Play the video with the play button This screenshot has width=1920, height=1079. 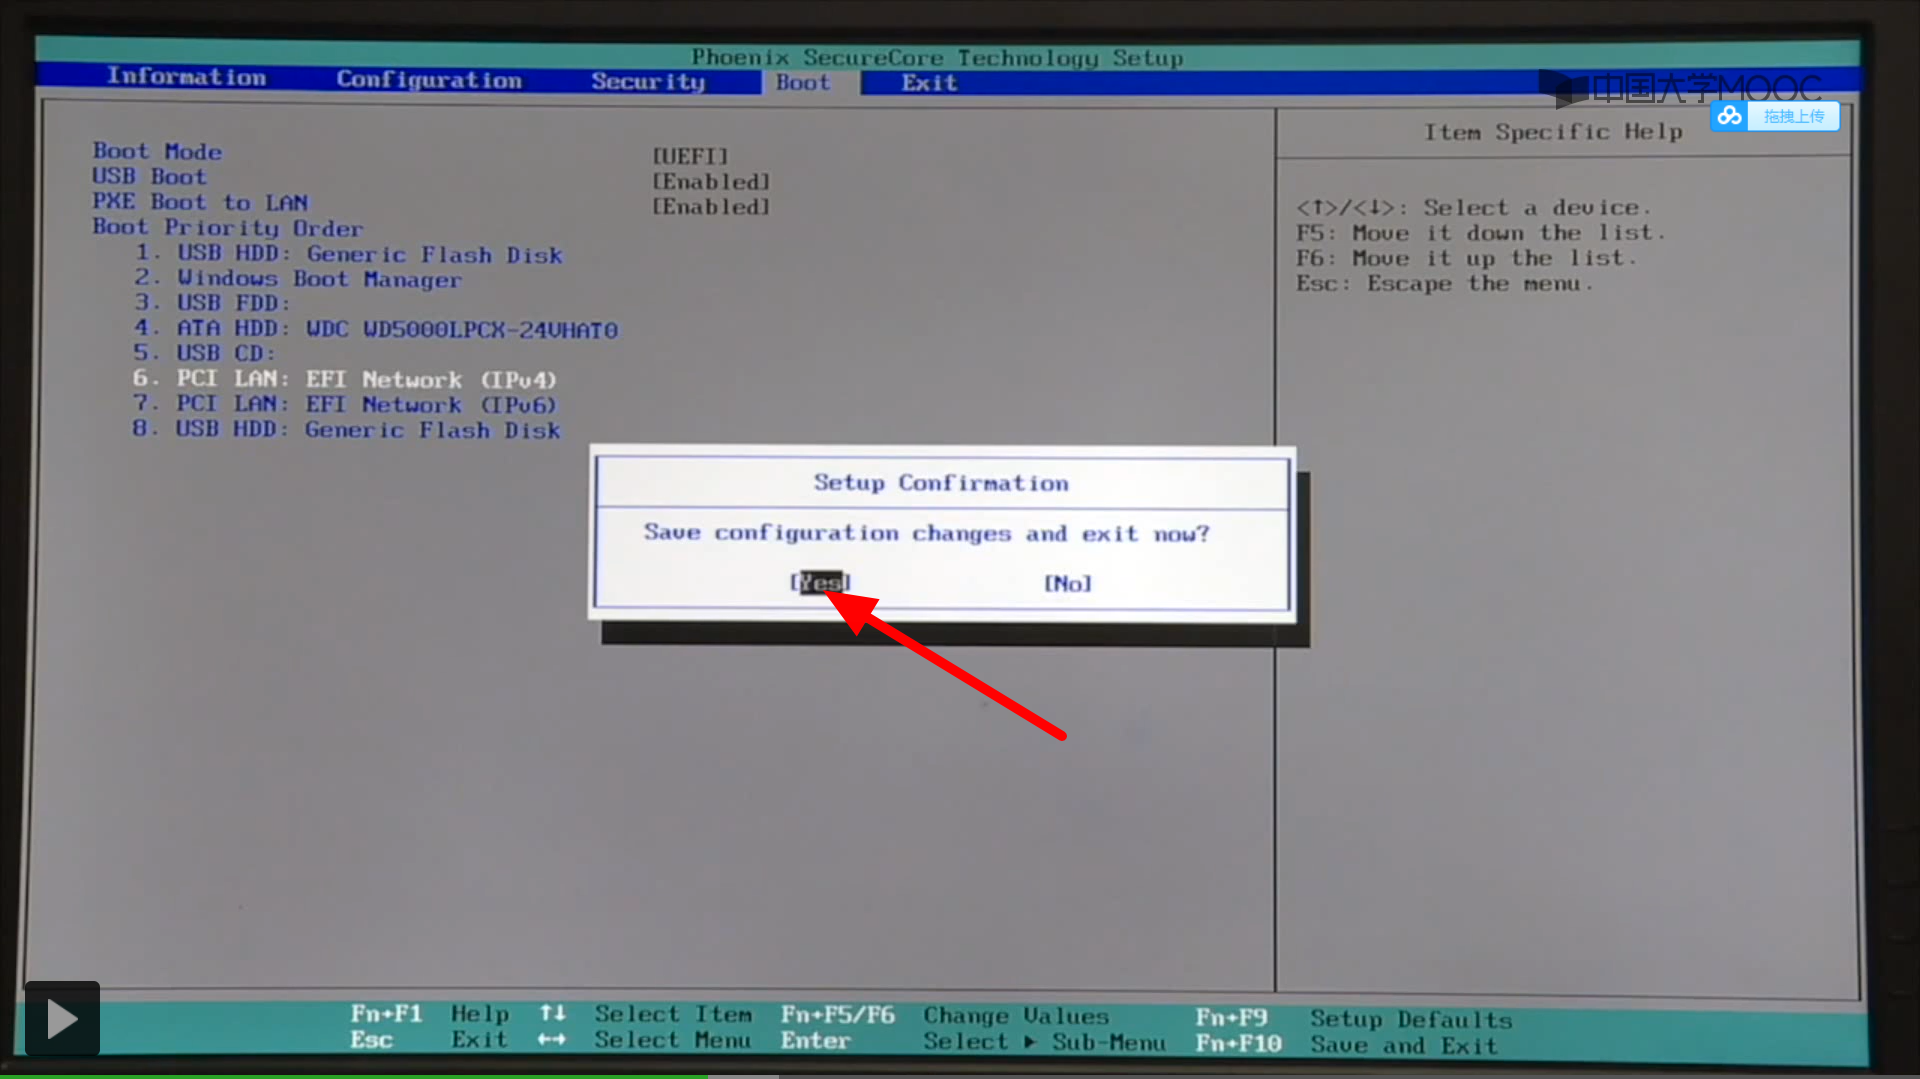tap(62, 1019)
